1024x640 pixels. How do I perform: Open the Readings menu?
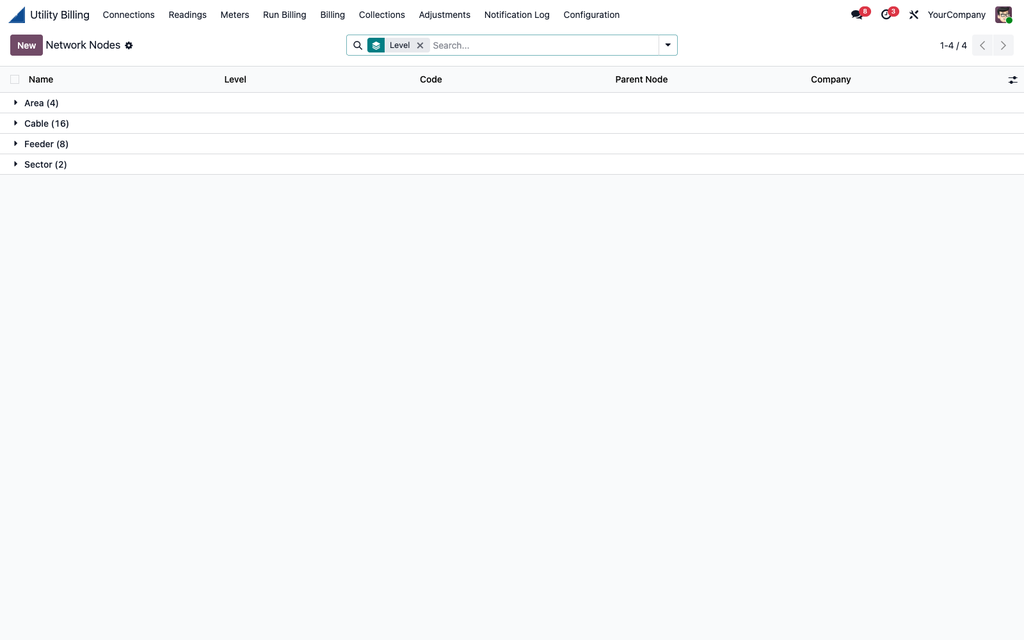(187, 14)
